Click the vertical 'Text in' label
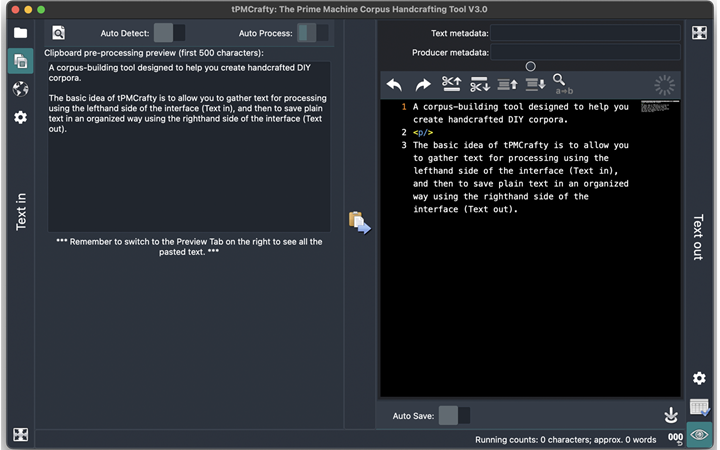720x450 pixels. [x=21, y=211]
